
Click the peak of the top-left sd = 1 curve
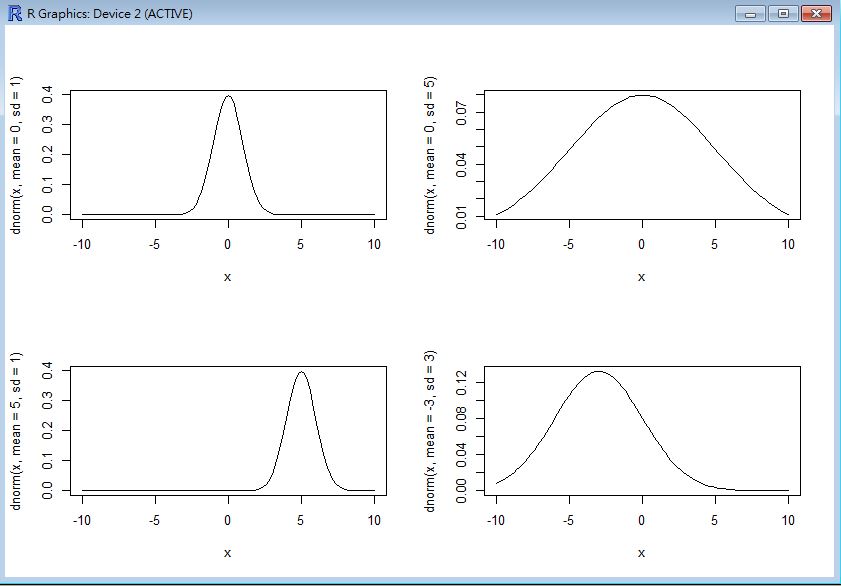228,97
